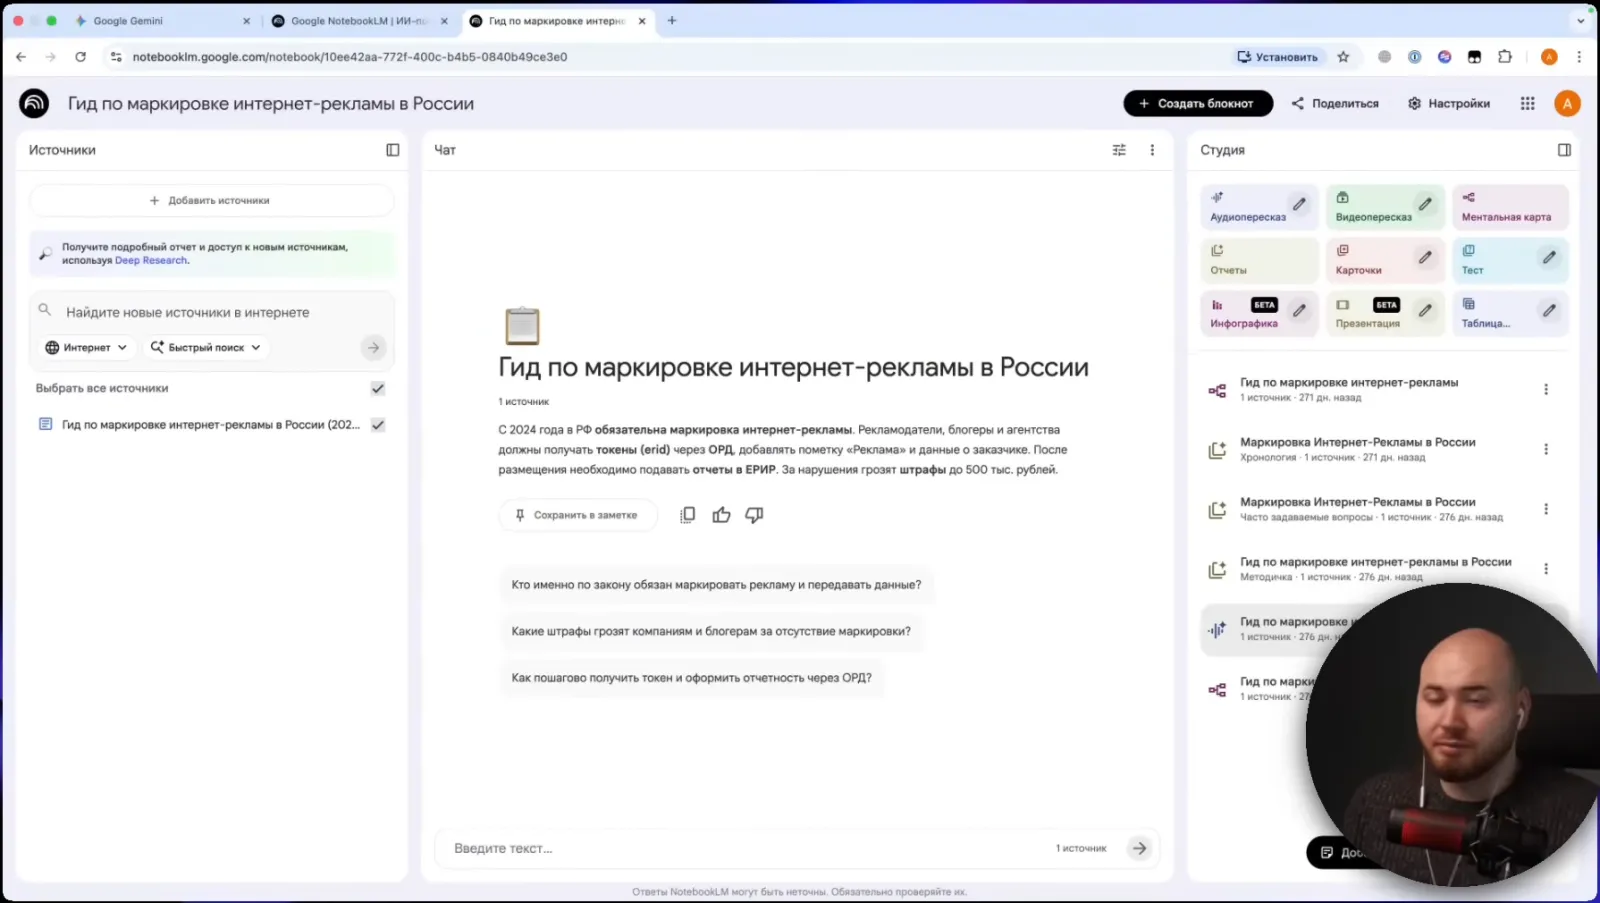Send the chat message arrow
This screenshot has width=1600, height=903.
(x=1139, y=848)
